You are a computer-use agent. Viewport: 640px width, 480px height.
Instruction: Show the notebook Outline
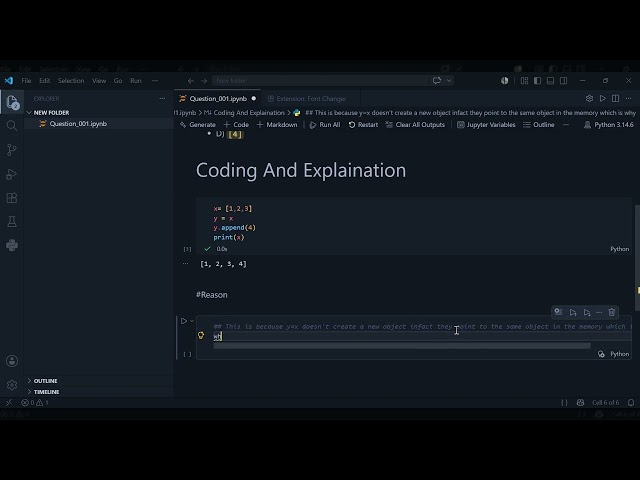[x=539, y=125]
